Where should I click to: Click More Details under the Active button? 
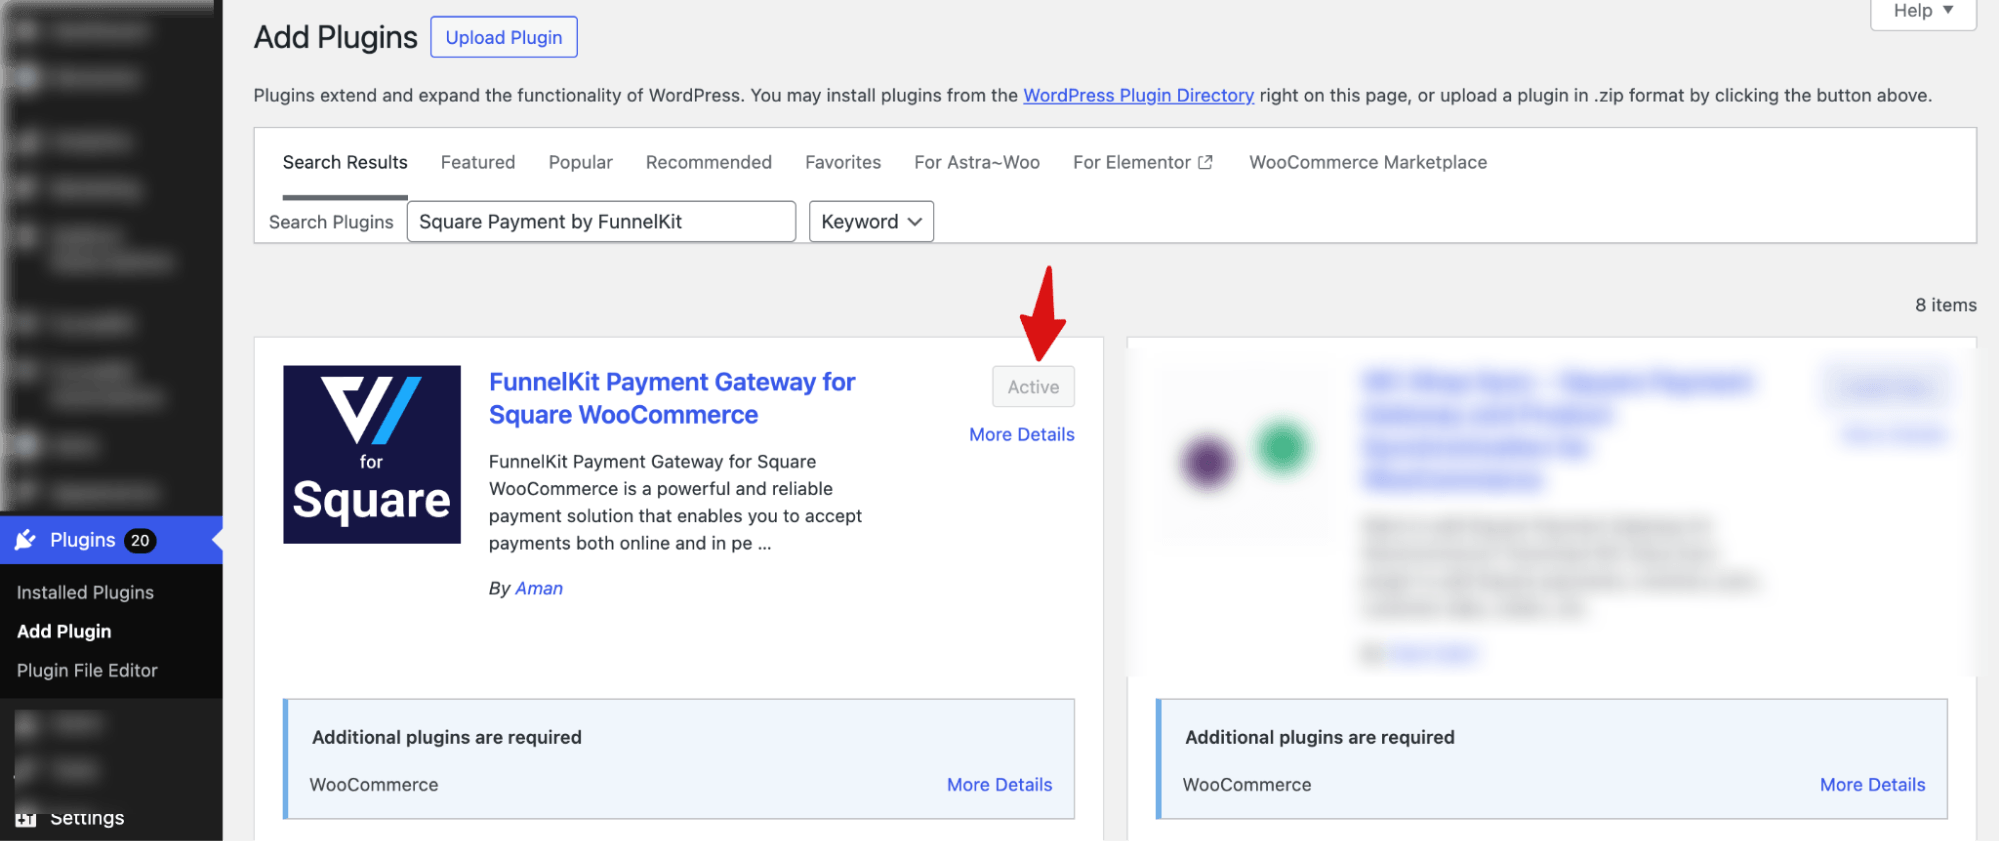[1021, 434]
